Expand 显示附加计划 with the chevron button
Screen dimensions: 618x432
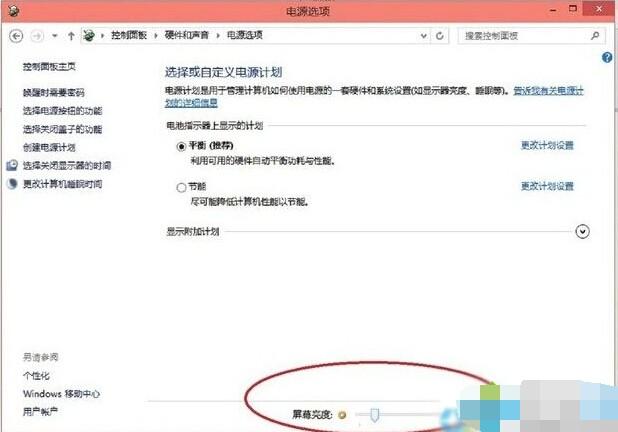583,232
